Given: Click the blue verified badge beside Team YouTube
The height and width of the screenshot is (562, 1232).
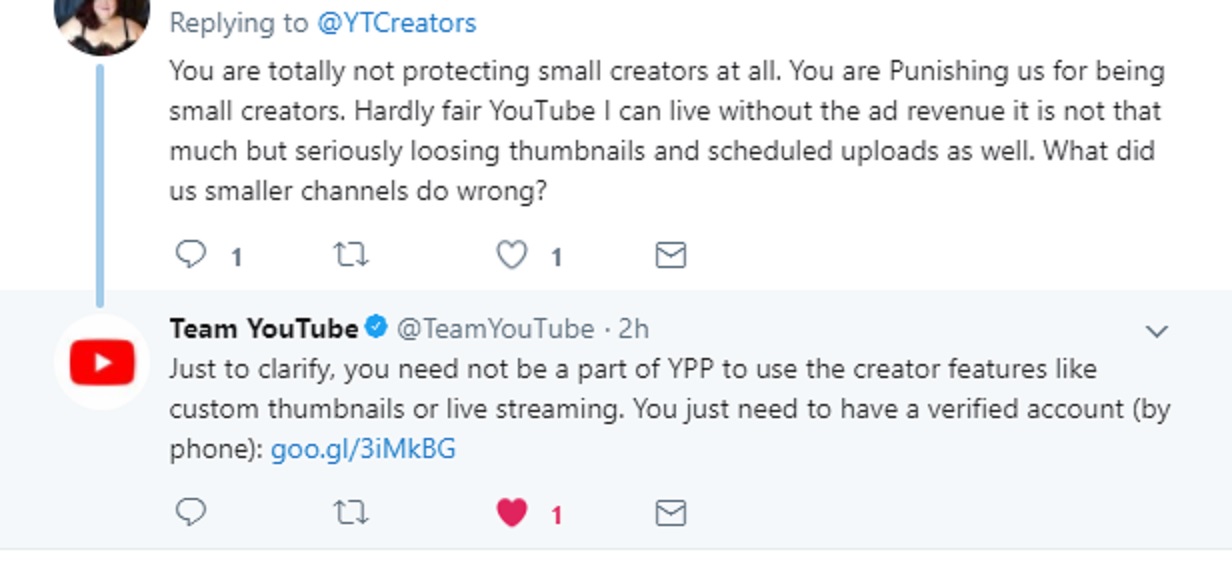Looking at the screenshot, I should pyautogui.click(x=376, y=327).
